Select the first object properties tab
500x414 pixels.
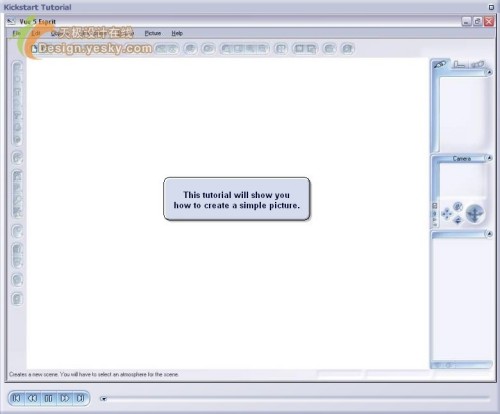pos(440,64)
